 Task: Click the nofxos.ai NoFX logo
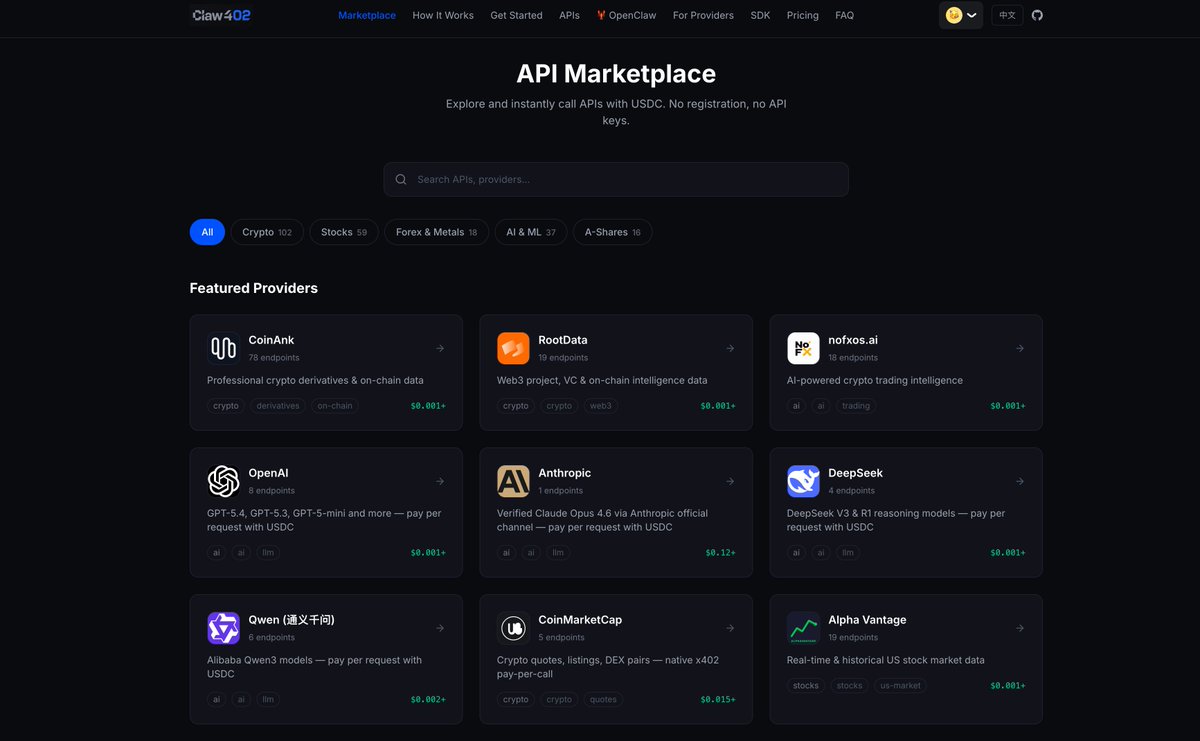(x=803, y=348)
